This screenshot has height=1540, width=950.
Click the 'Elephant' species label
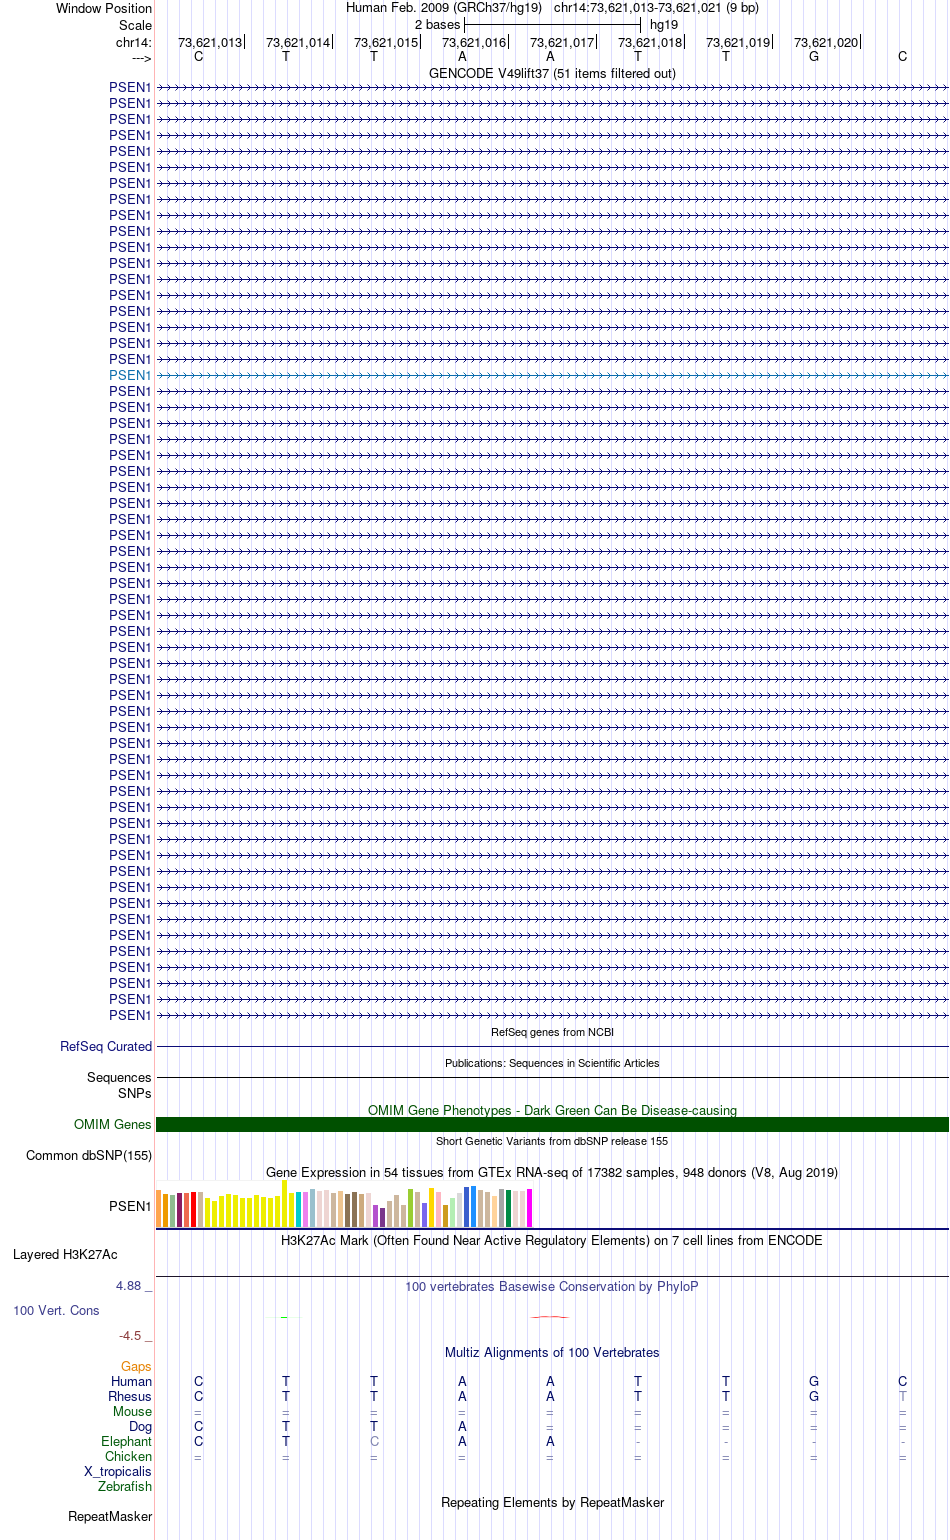pyautogui.click(x=126, y=1441)
